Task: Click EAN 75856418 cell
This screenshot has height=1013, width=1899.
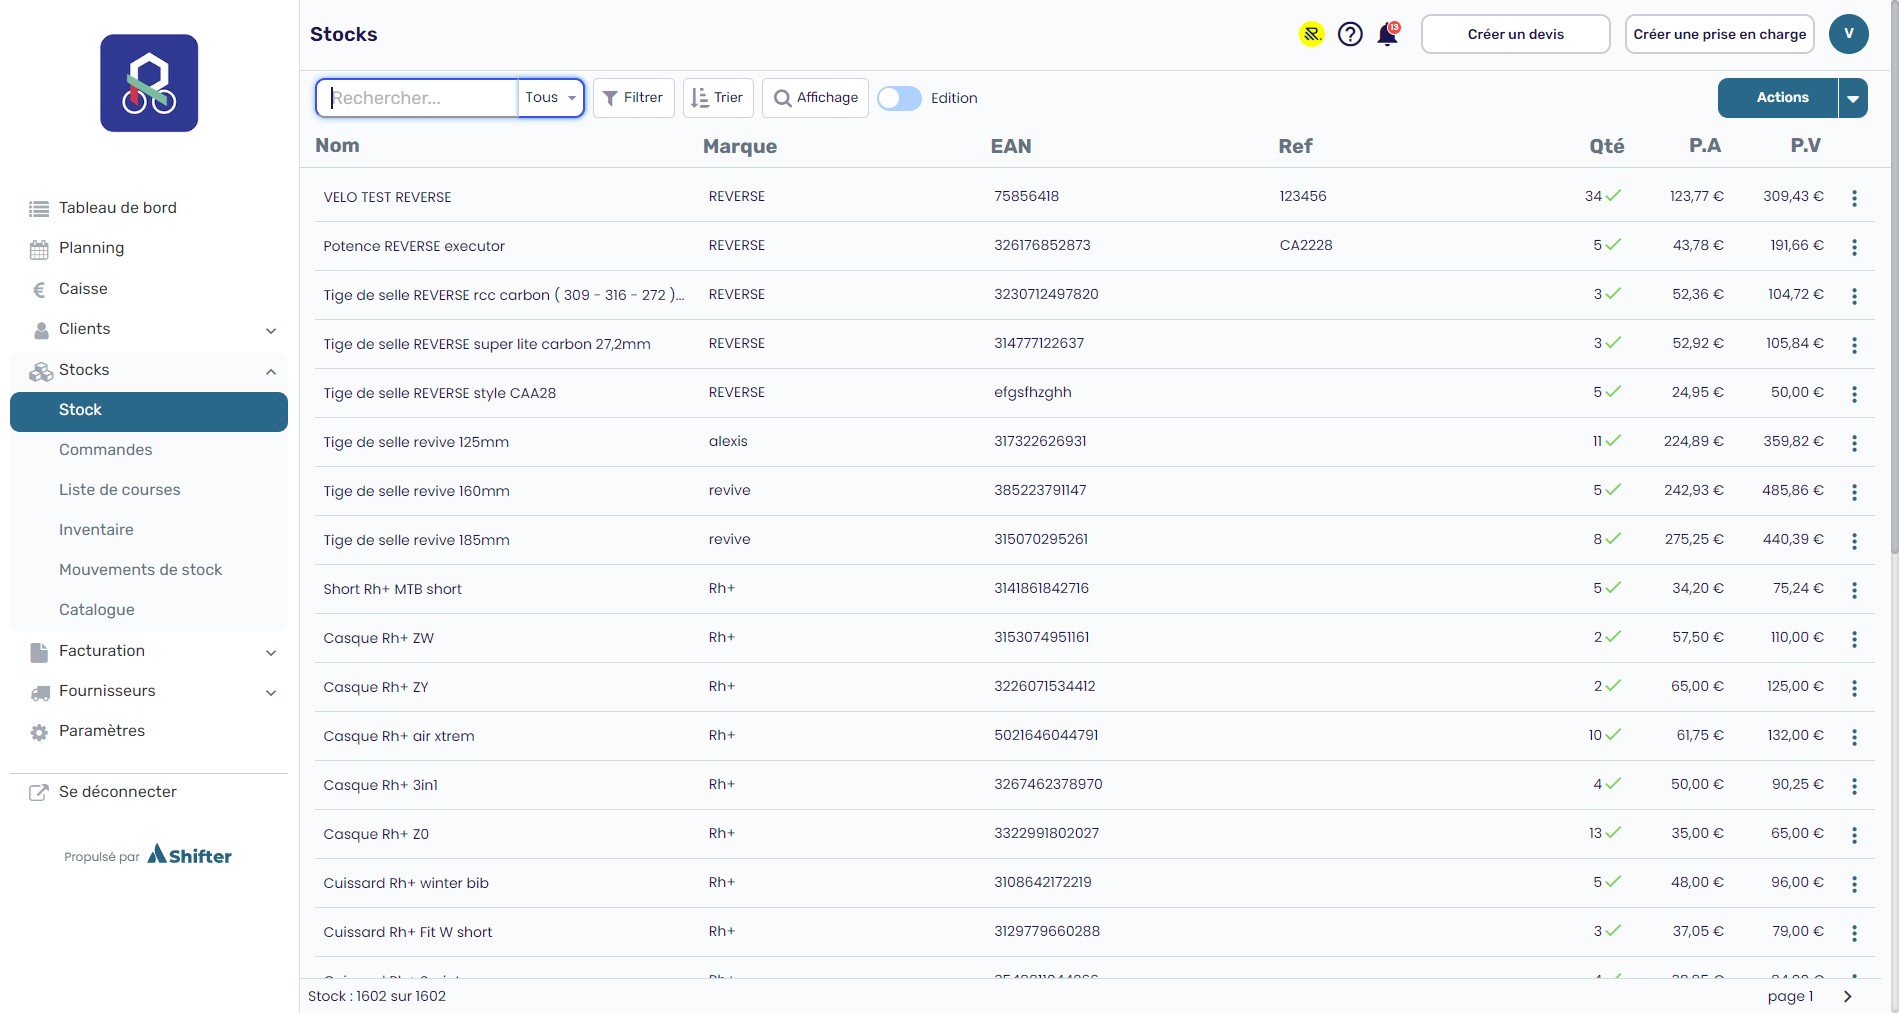Action: (1026, 196)
